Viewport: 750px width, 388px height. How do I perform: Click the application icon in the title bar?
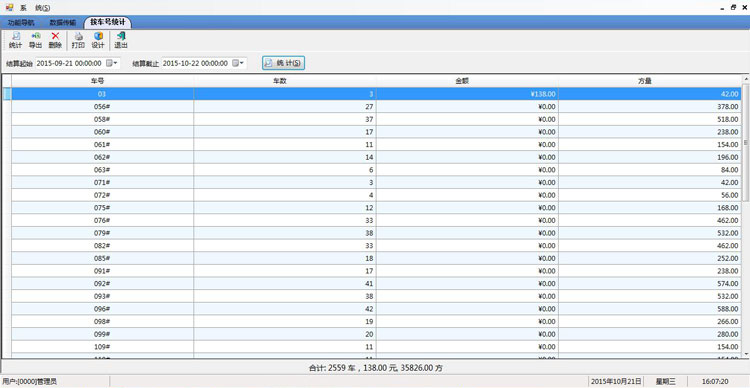(9, 7)
